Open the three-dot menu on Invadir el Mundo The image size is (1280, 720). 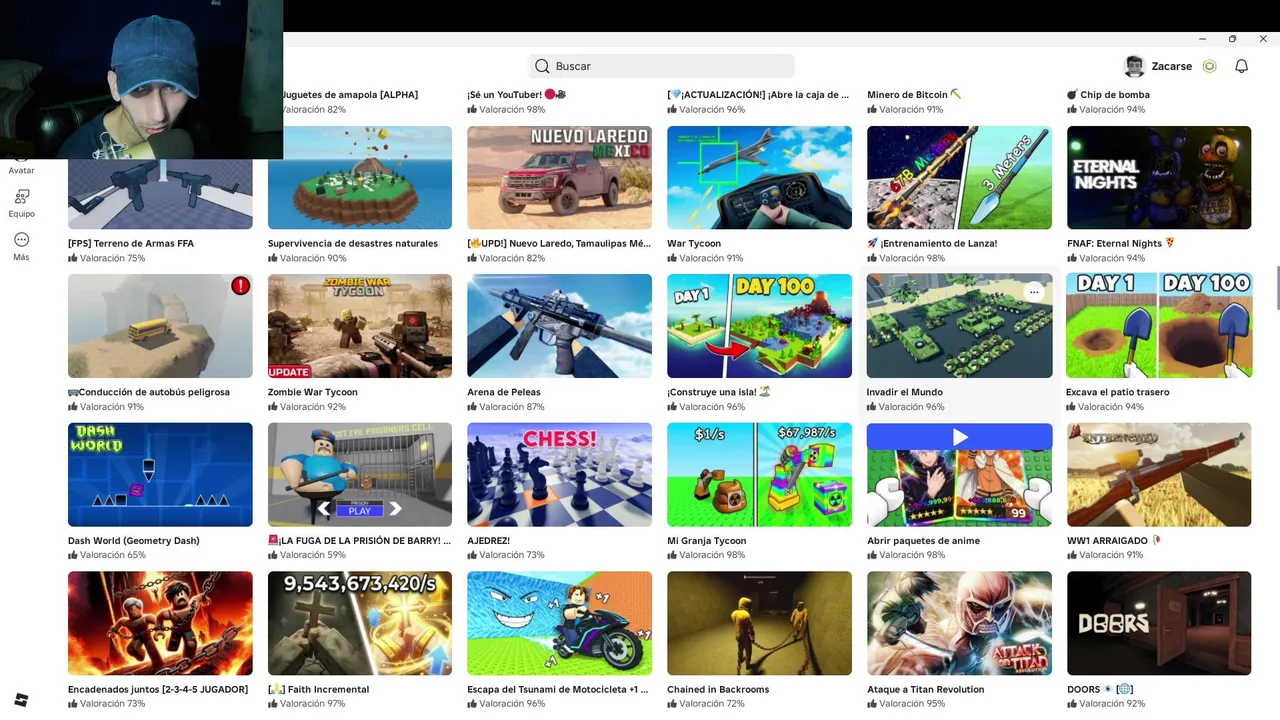[1034, 292]
